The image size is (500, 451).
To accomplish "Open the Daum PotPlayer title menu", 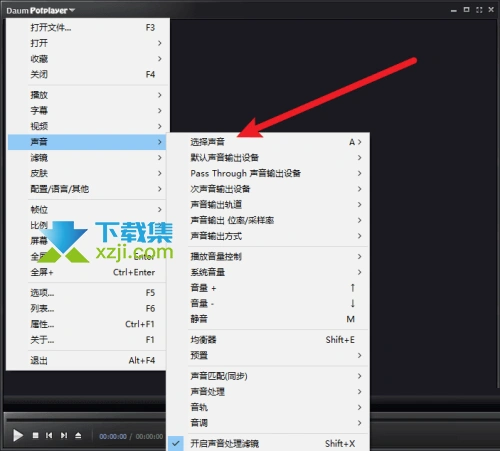I will 40,10.
